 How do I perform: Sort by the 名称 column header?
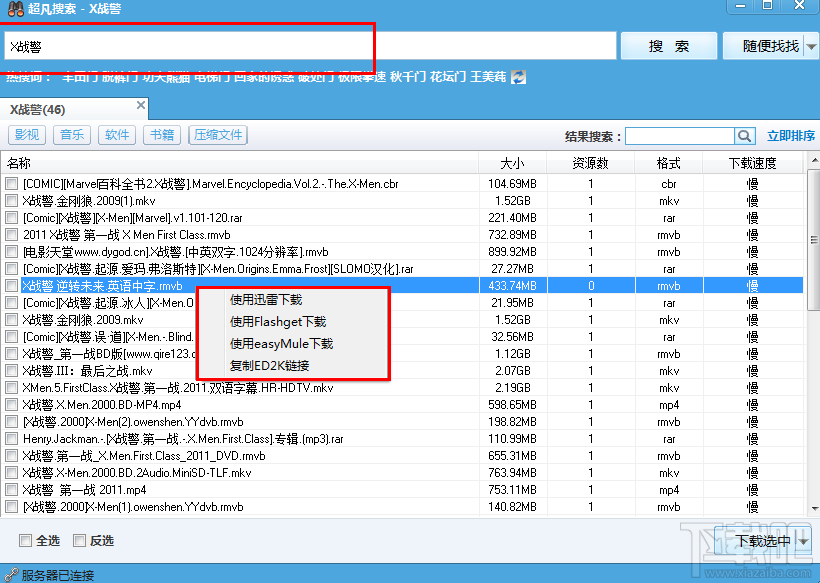pyautogui.click(x=240, y=163)
